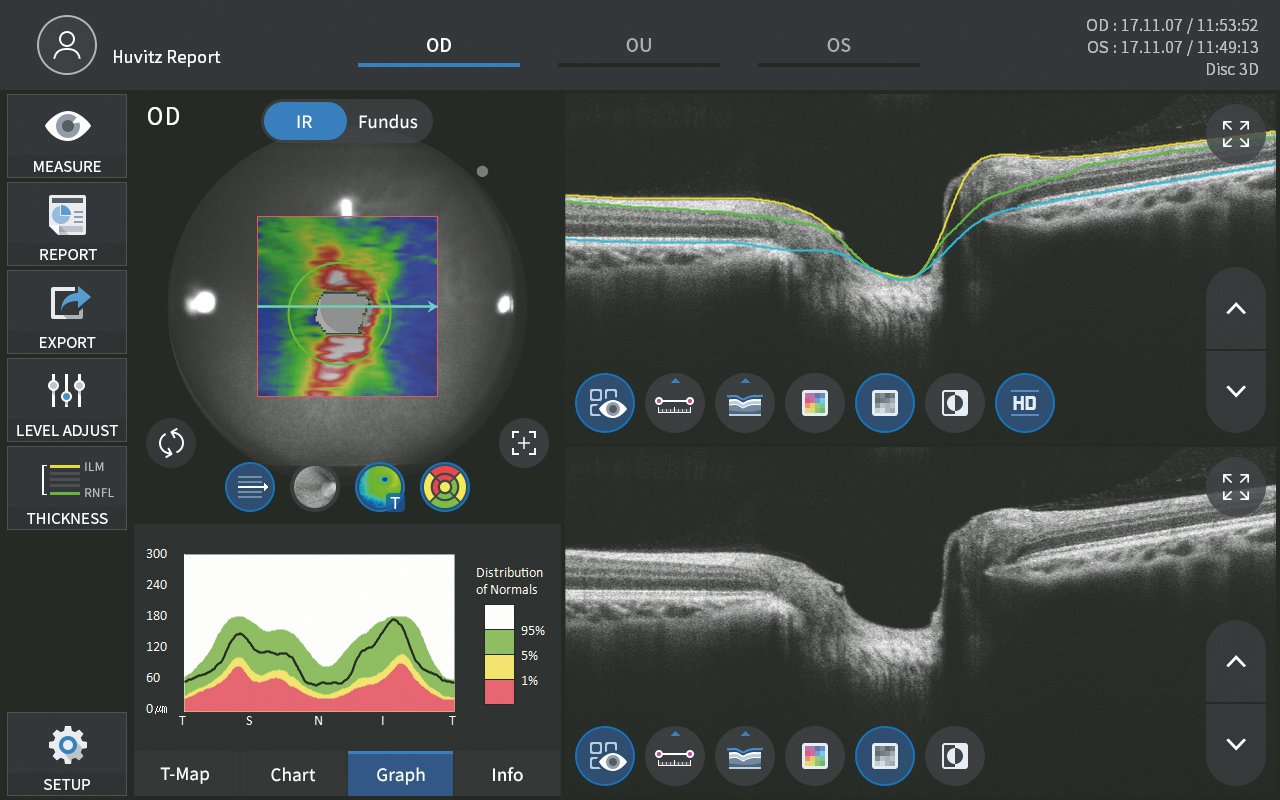Open the REPORT section
The height and width of the screenshot is (800, 1280).
(x=67, y=224)
